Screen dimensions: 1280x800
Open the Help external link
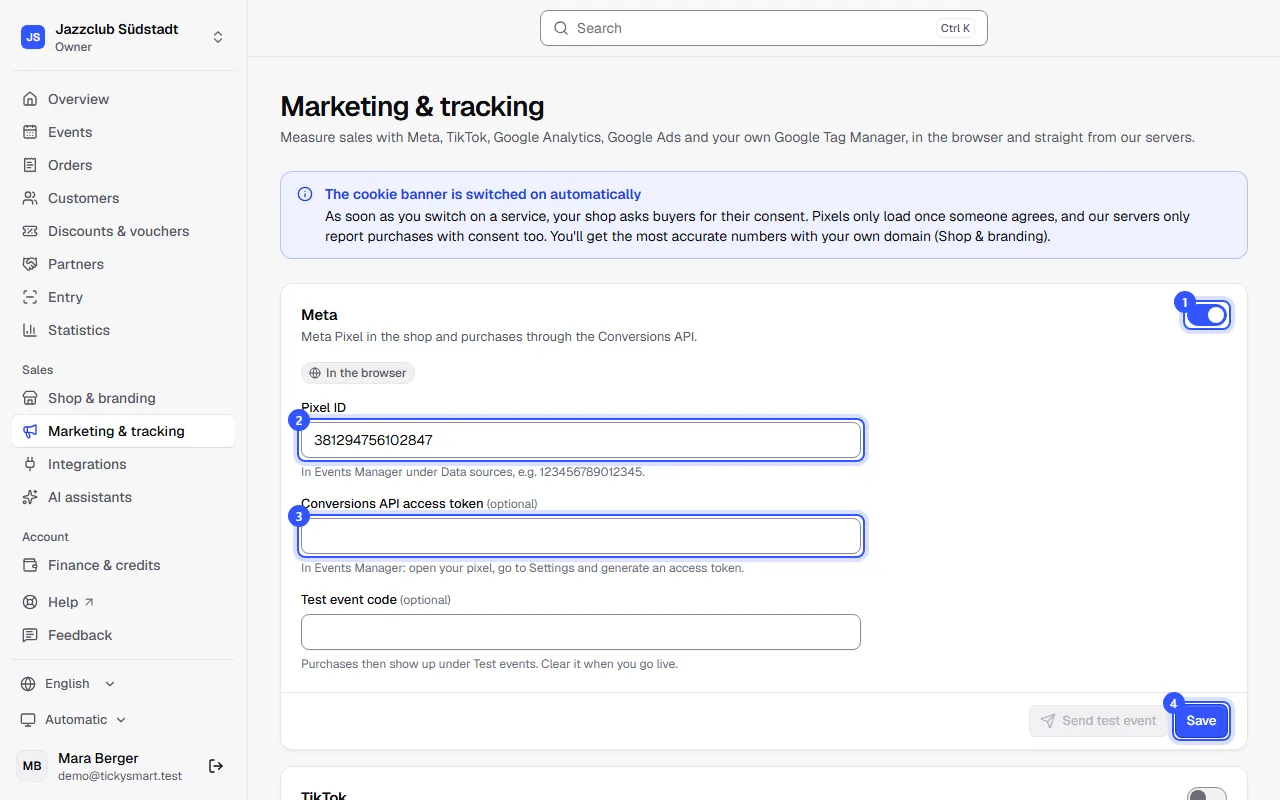click(124, 602)
